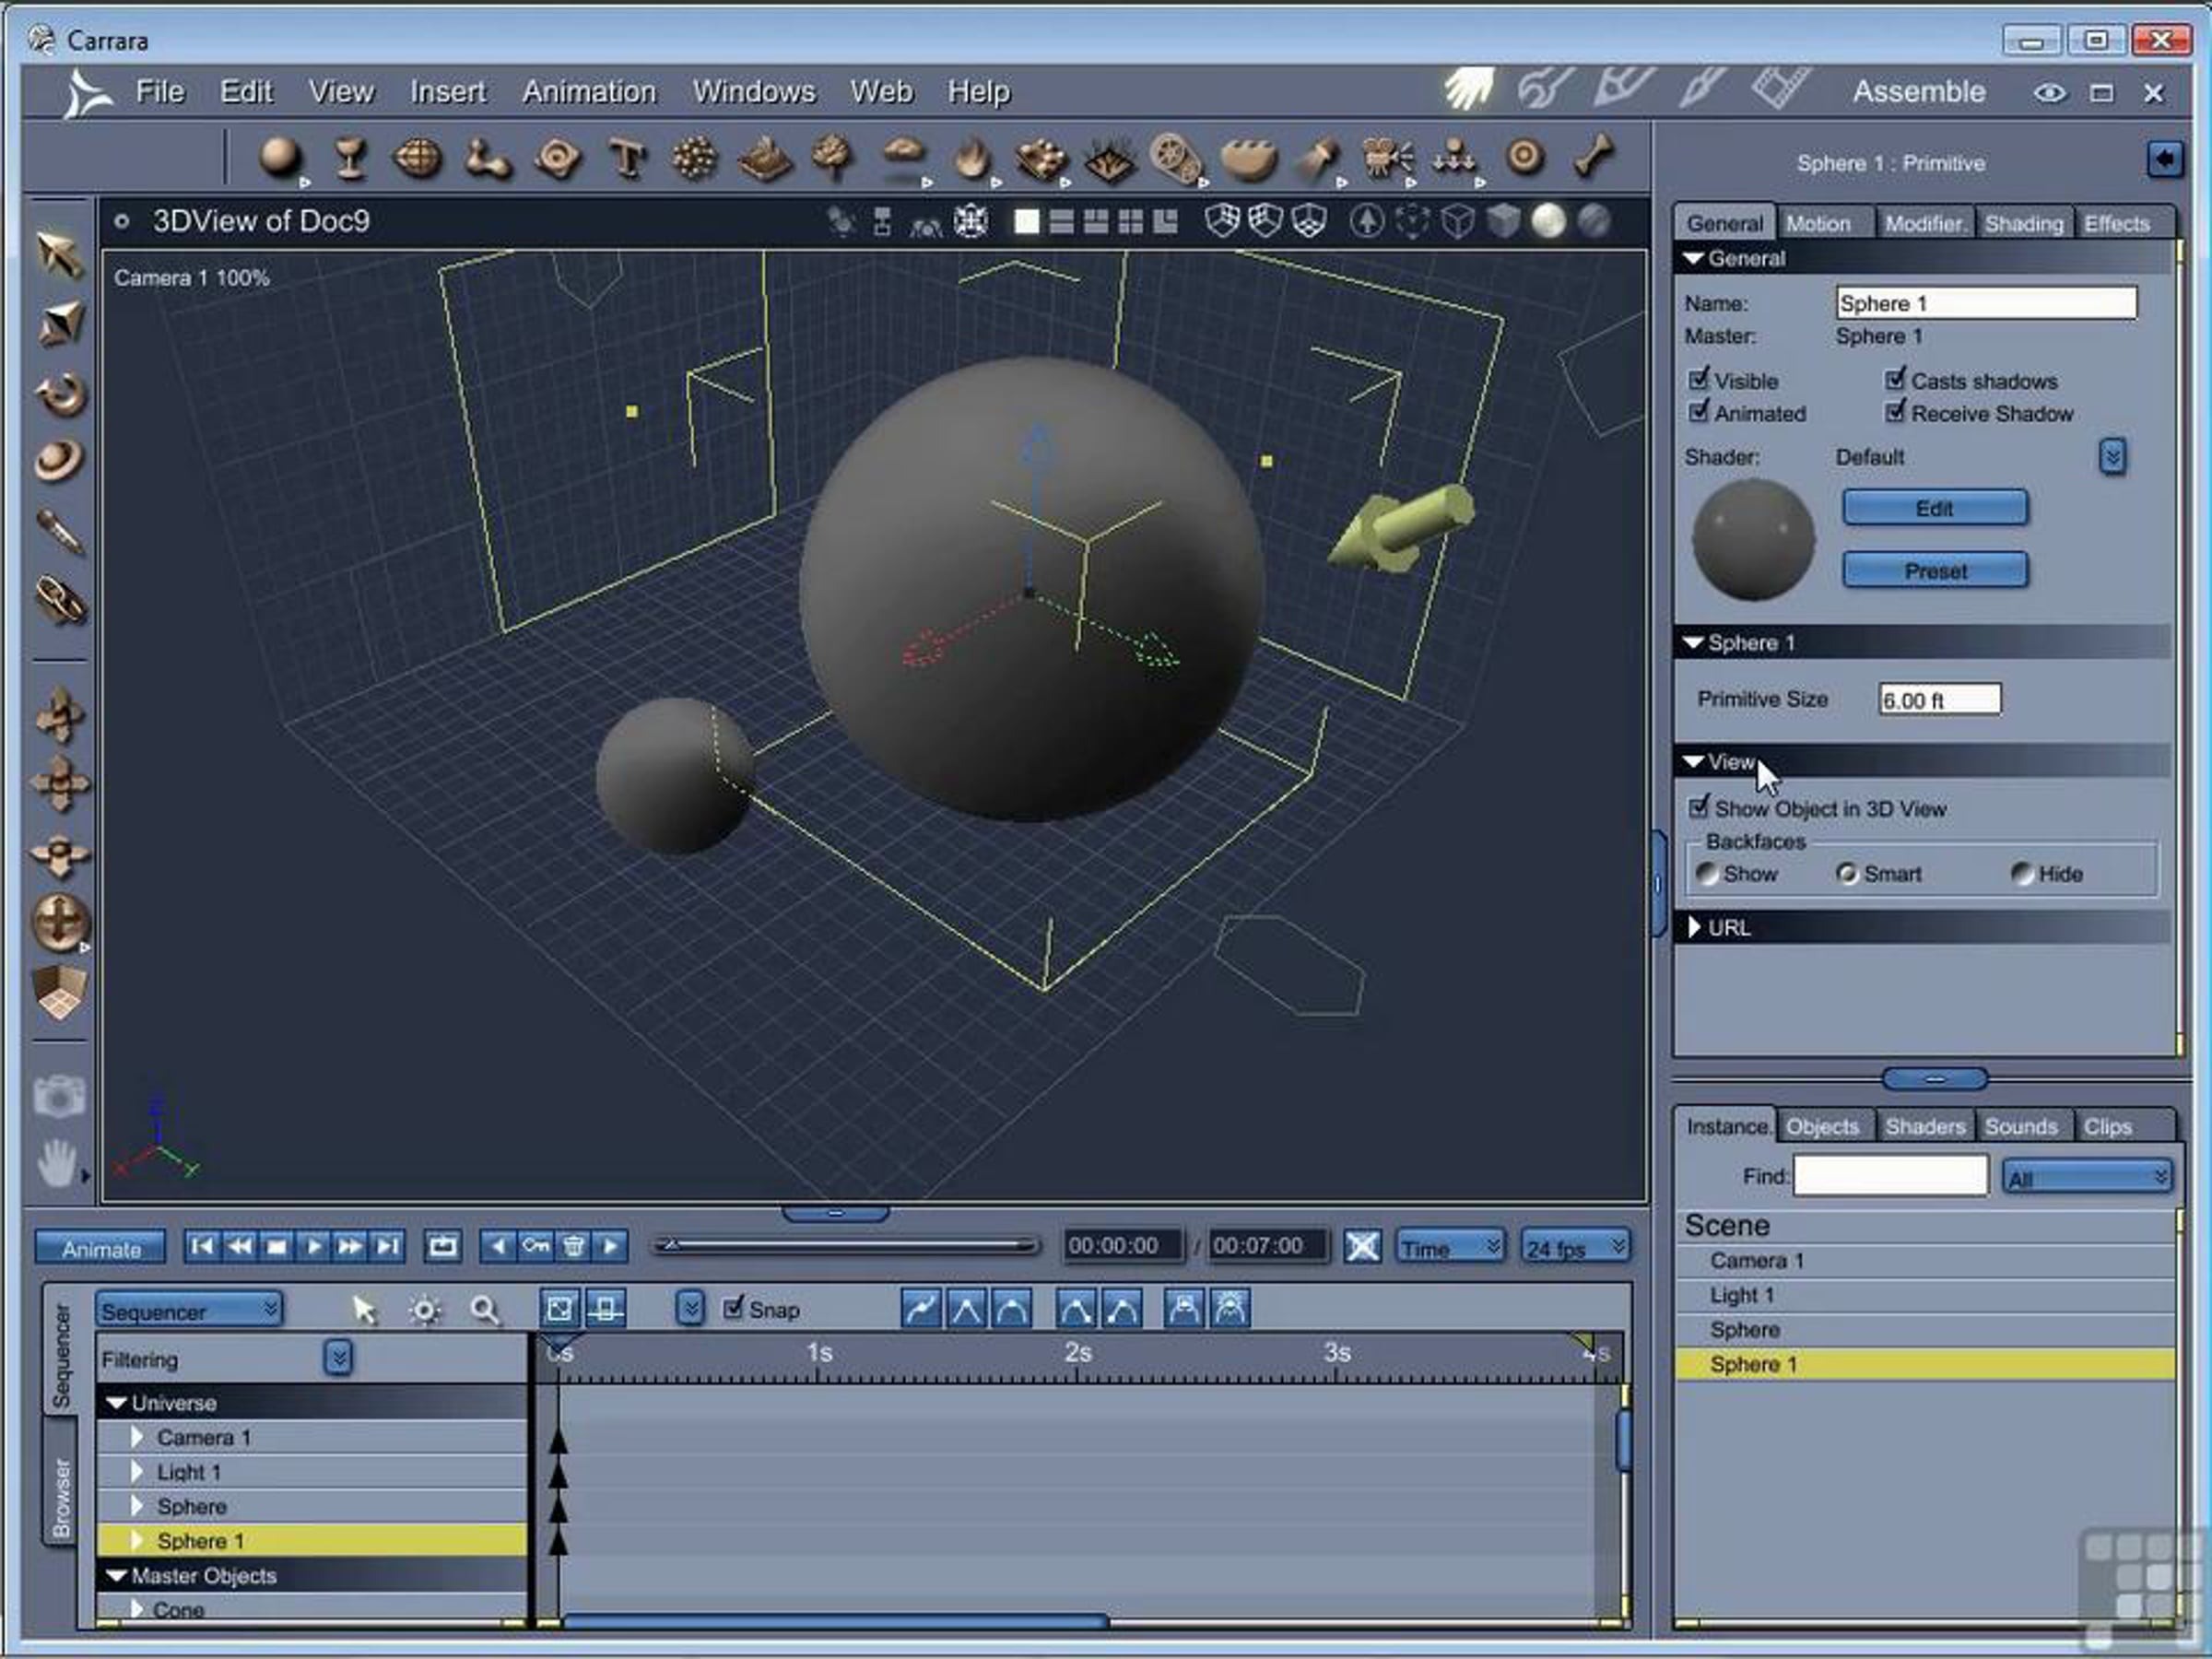Insert a bone with bone icon
This screenshot has width=2212, height=1659.
click(1592, 156)
